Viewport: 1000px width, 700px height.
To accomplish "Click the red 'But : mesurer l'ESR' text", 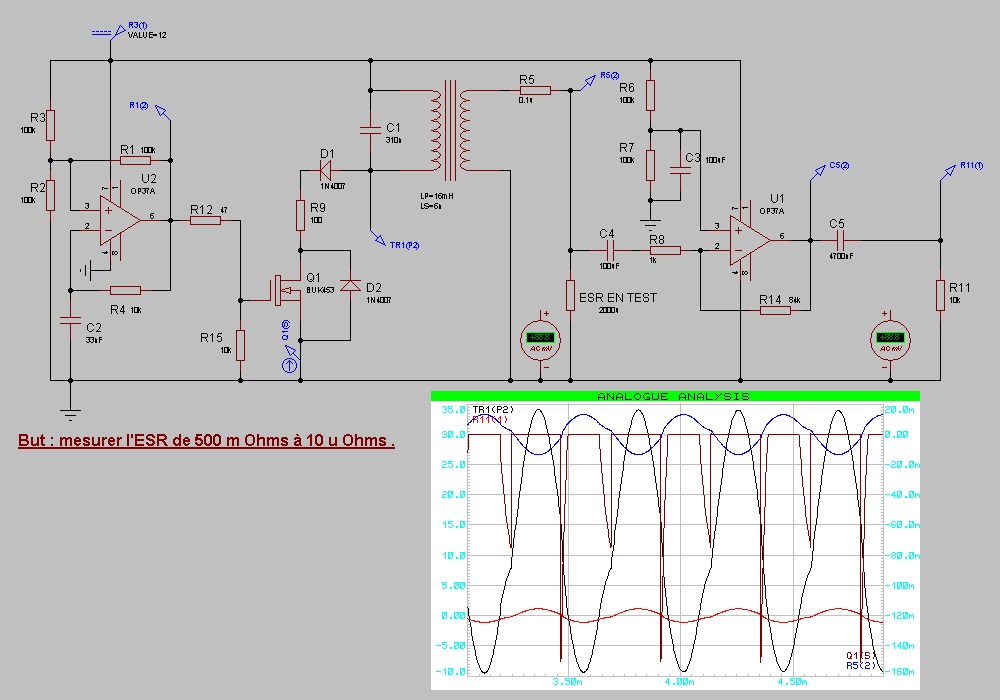I will [206, 441].
